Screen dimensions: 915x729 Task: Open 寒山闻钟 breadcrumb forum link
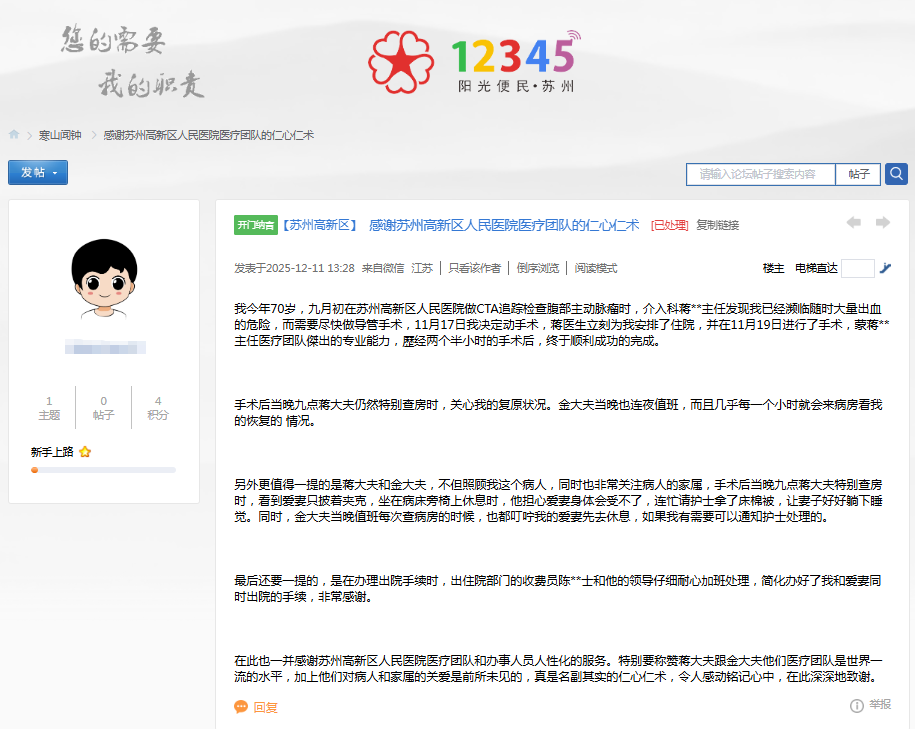click(60, 135)
